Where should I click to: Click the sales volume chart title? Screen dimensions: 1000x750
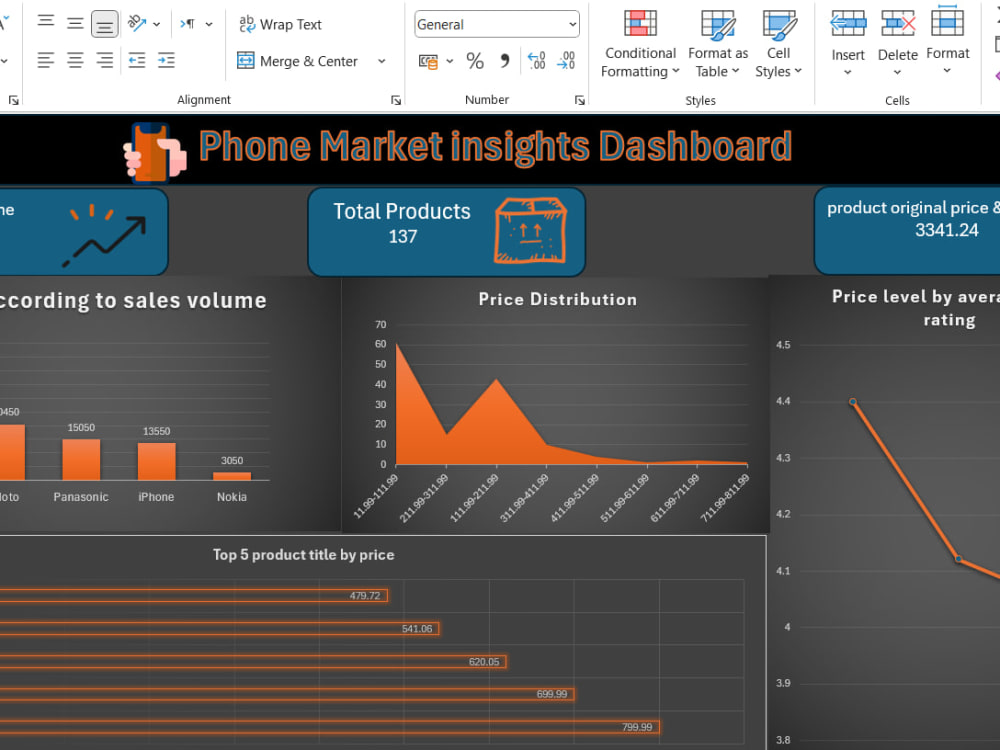coord(133,301)
